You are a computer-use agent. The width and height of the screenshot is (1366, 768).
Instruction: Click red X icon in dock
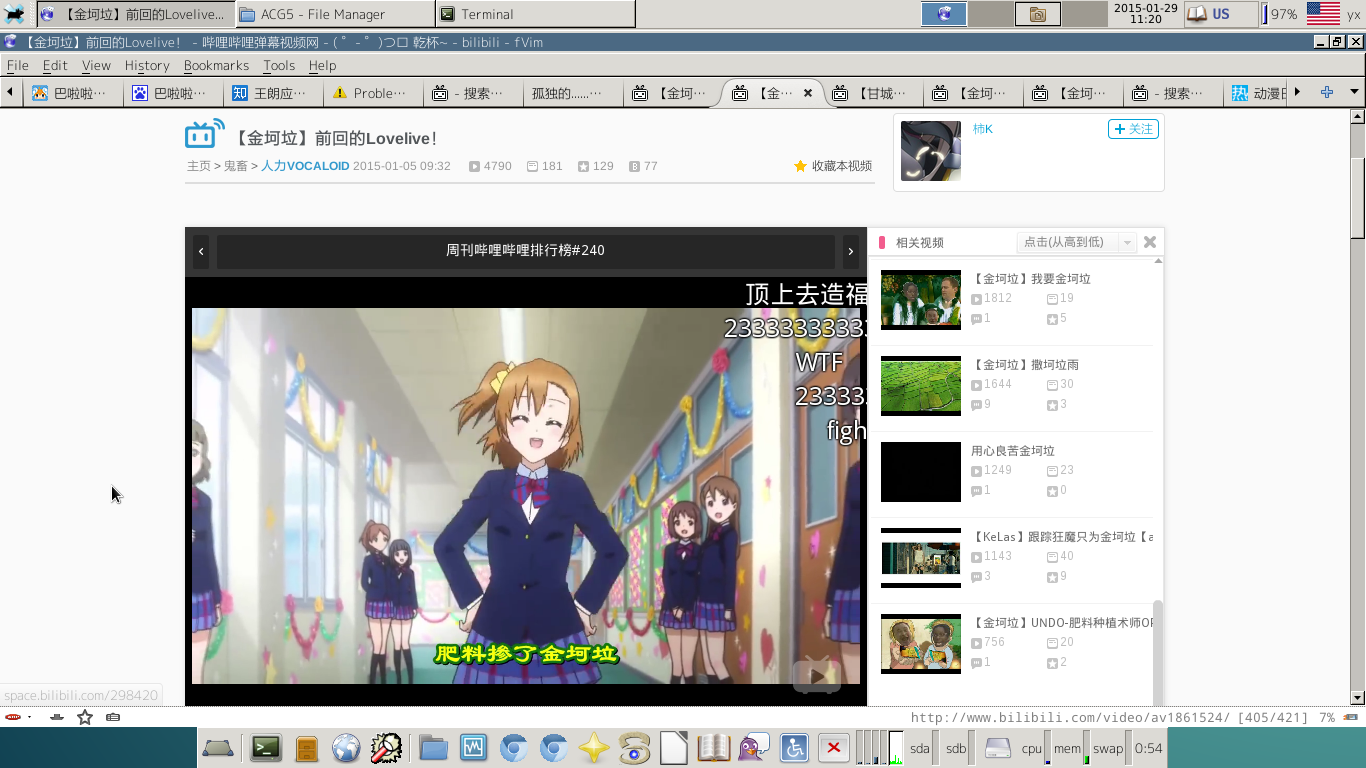[833, 748]
